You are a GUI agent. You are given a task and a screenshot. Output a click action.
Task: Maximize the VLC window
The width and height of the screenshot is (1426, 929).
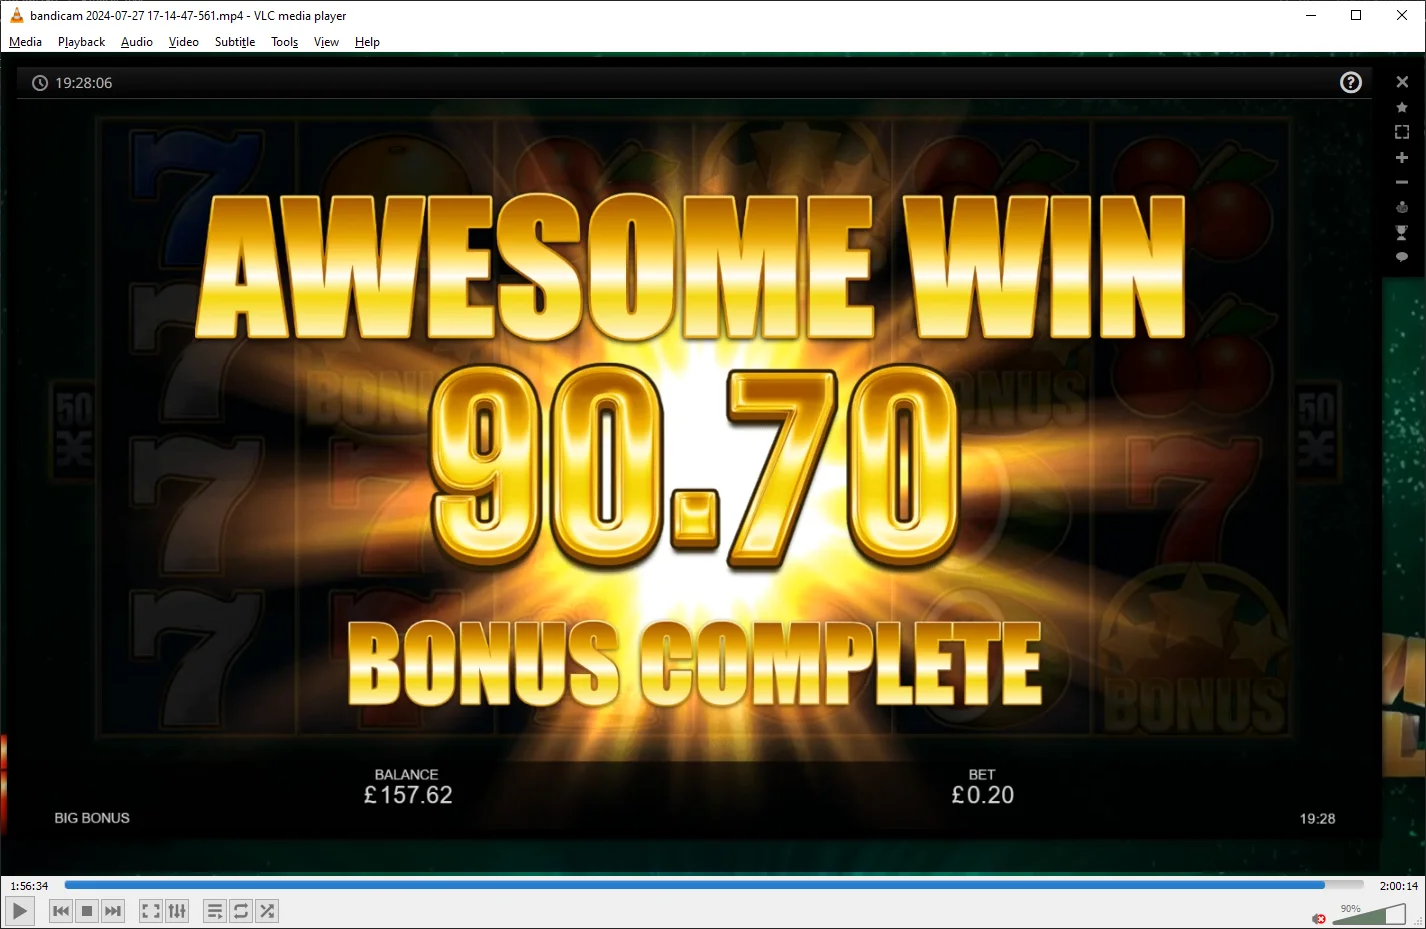point(1356,15)
